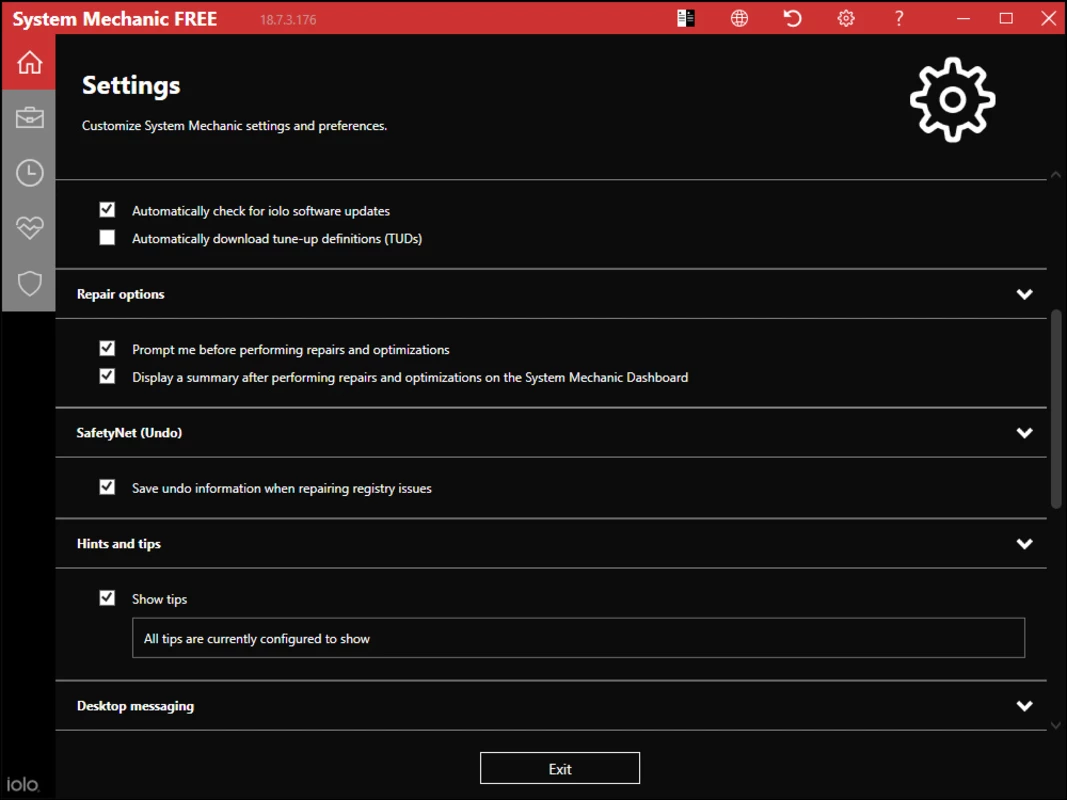Screen dimensions: 1067x800
Task: Enable Automatically download tune-up definitions checkbox
Action: tap(107, 237)
